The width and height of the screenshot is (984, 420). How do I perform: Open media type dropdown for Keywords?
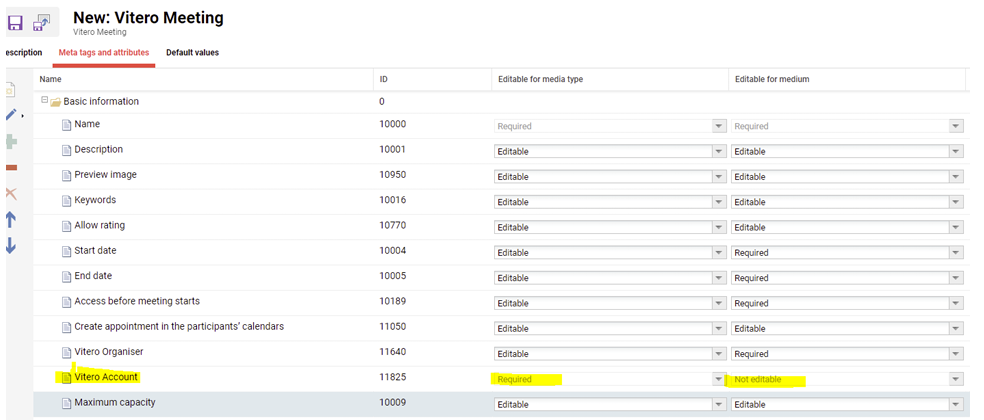(718, 202)
